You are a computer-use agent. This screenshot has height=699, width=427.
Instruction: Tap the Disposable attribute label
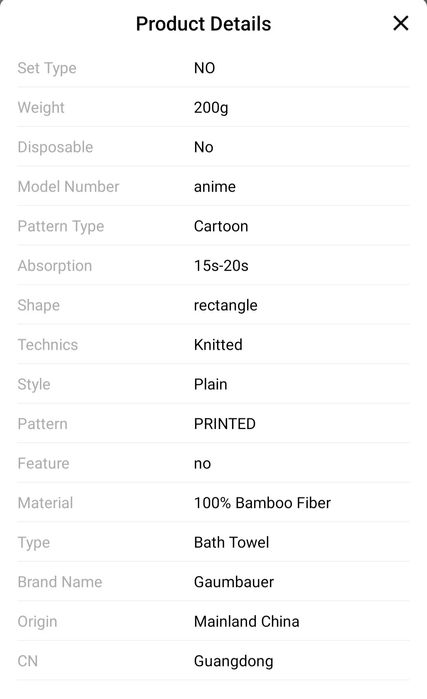click(x=55, y=147)
